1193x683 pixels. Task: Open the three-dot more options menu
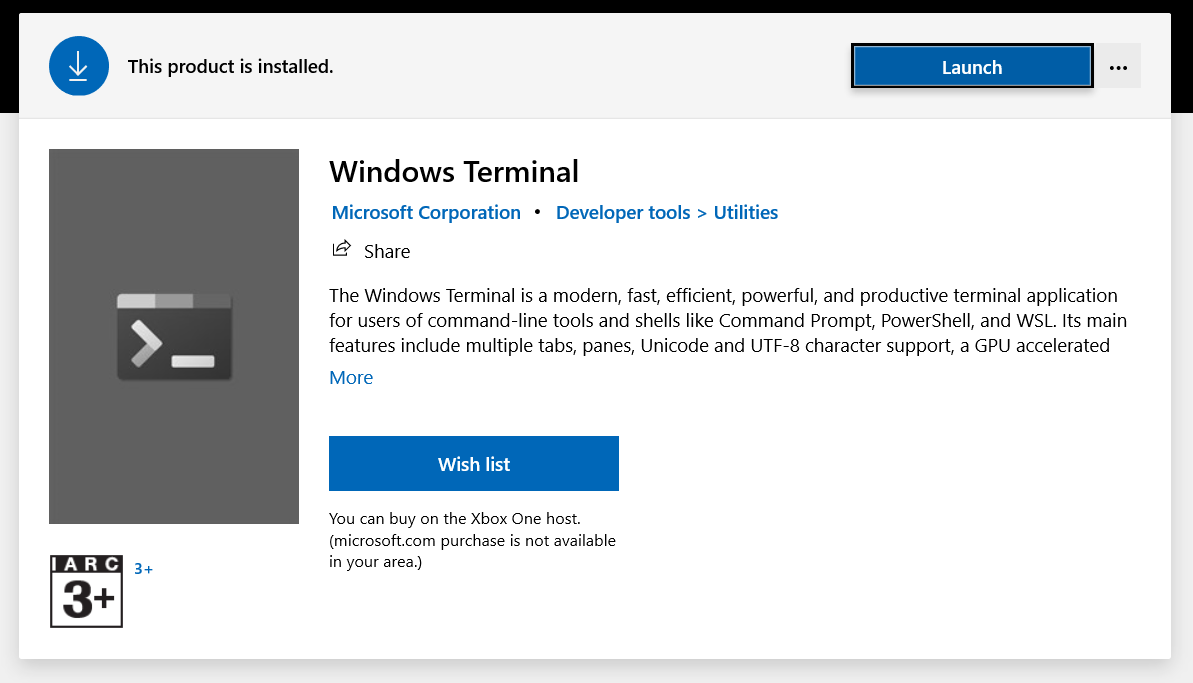pos(1118,67)
